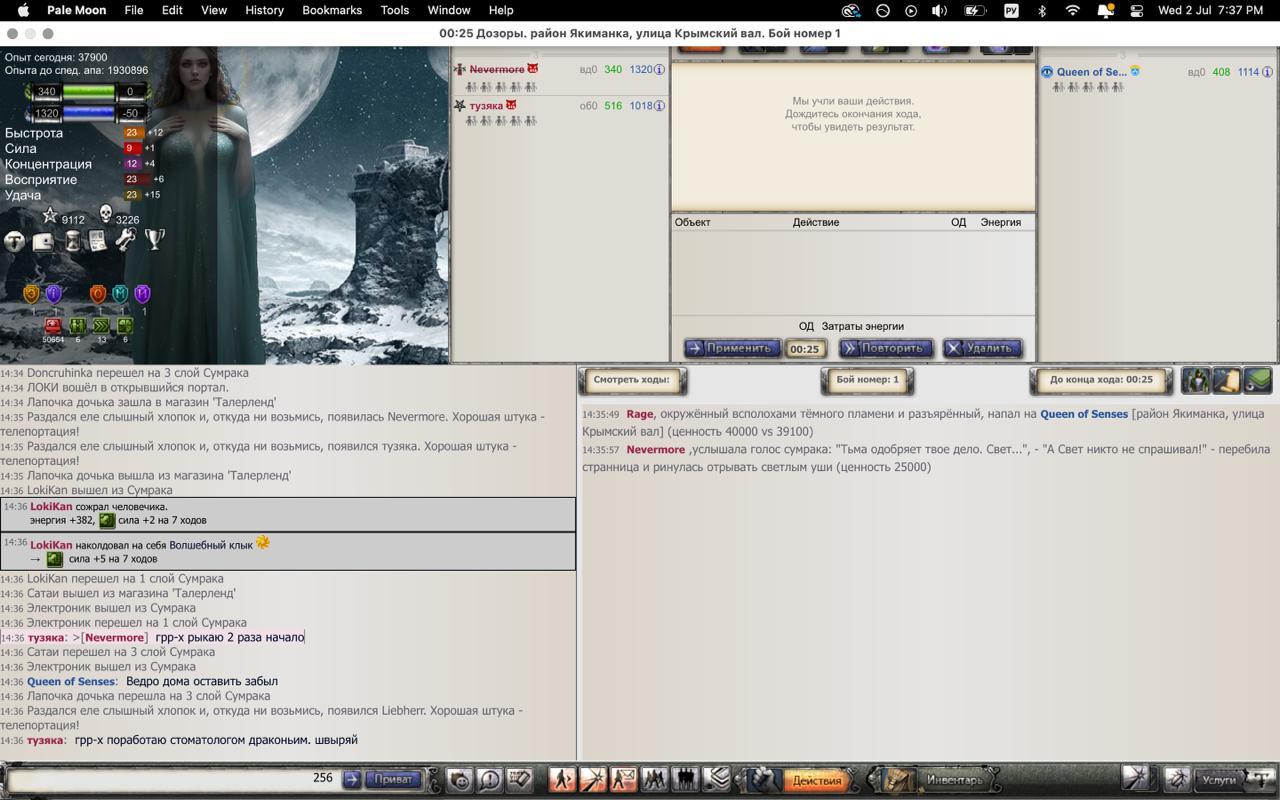Click the green triple-chevron effect icon
The image size is (1280, 800).
101,326
